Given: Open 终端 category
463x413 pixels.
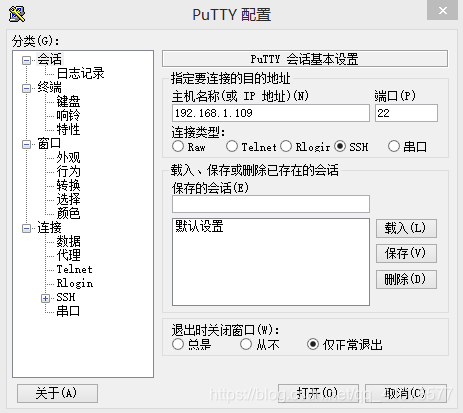Looking at the screenshot, I should pos(49,87).
